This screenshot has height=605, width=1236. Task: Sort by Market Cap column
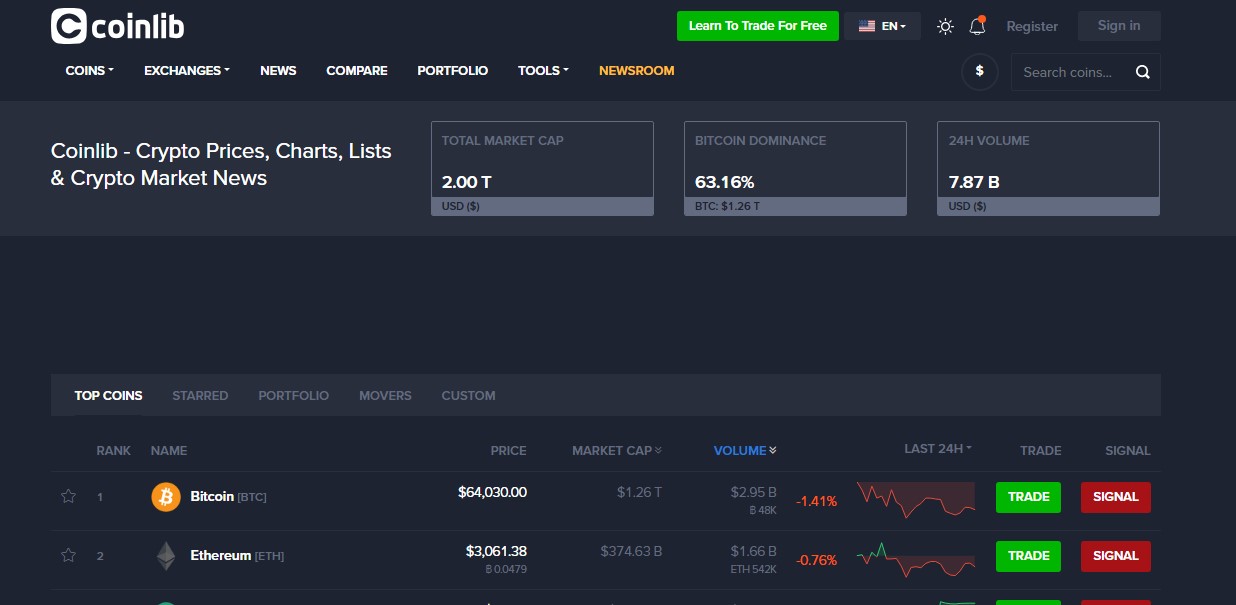[617, 451]
